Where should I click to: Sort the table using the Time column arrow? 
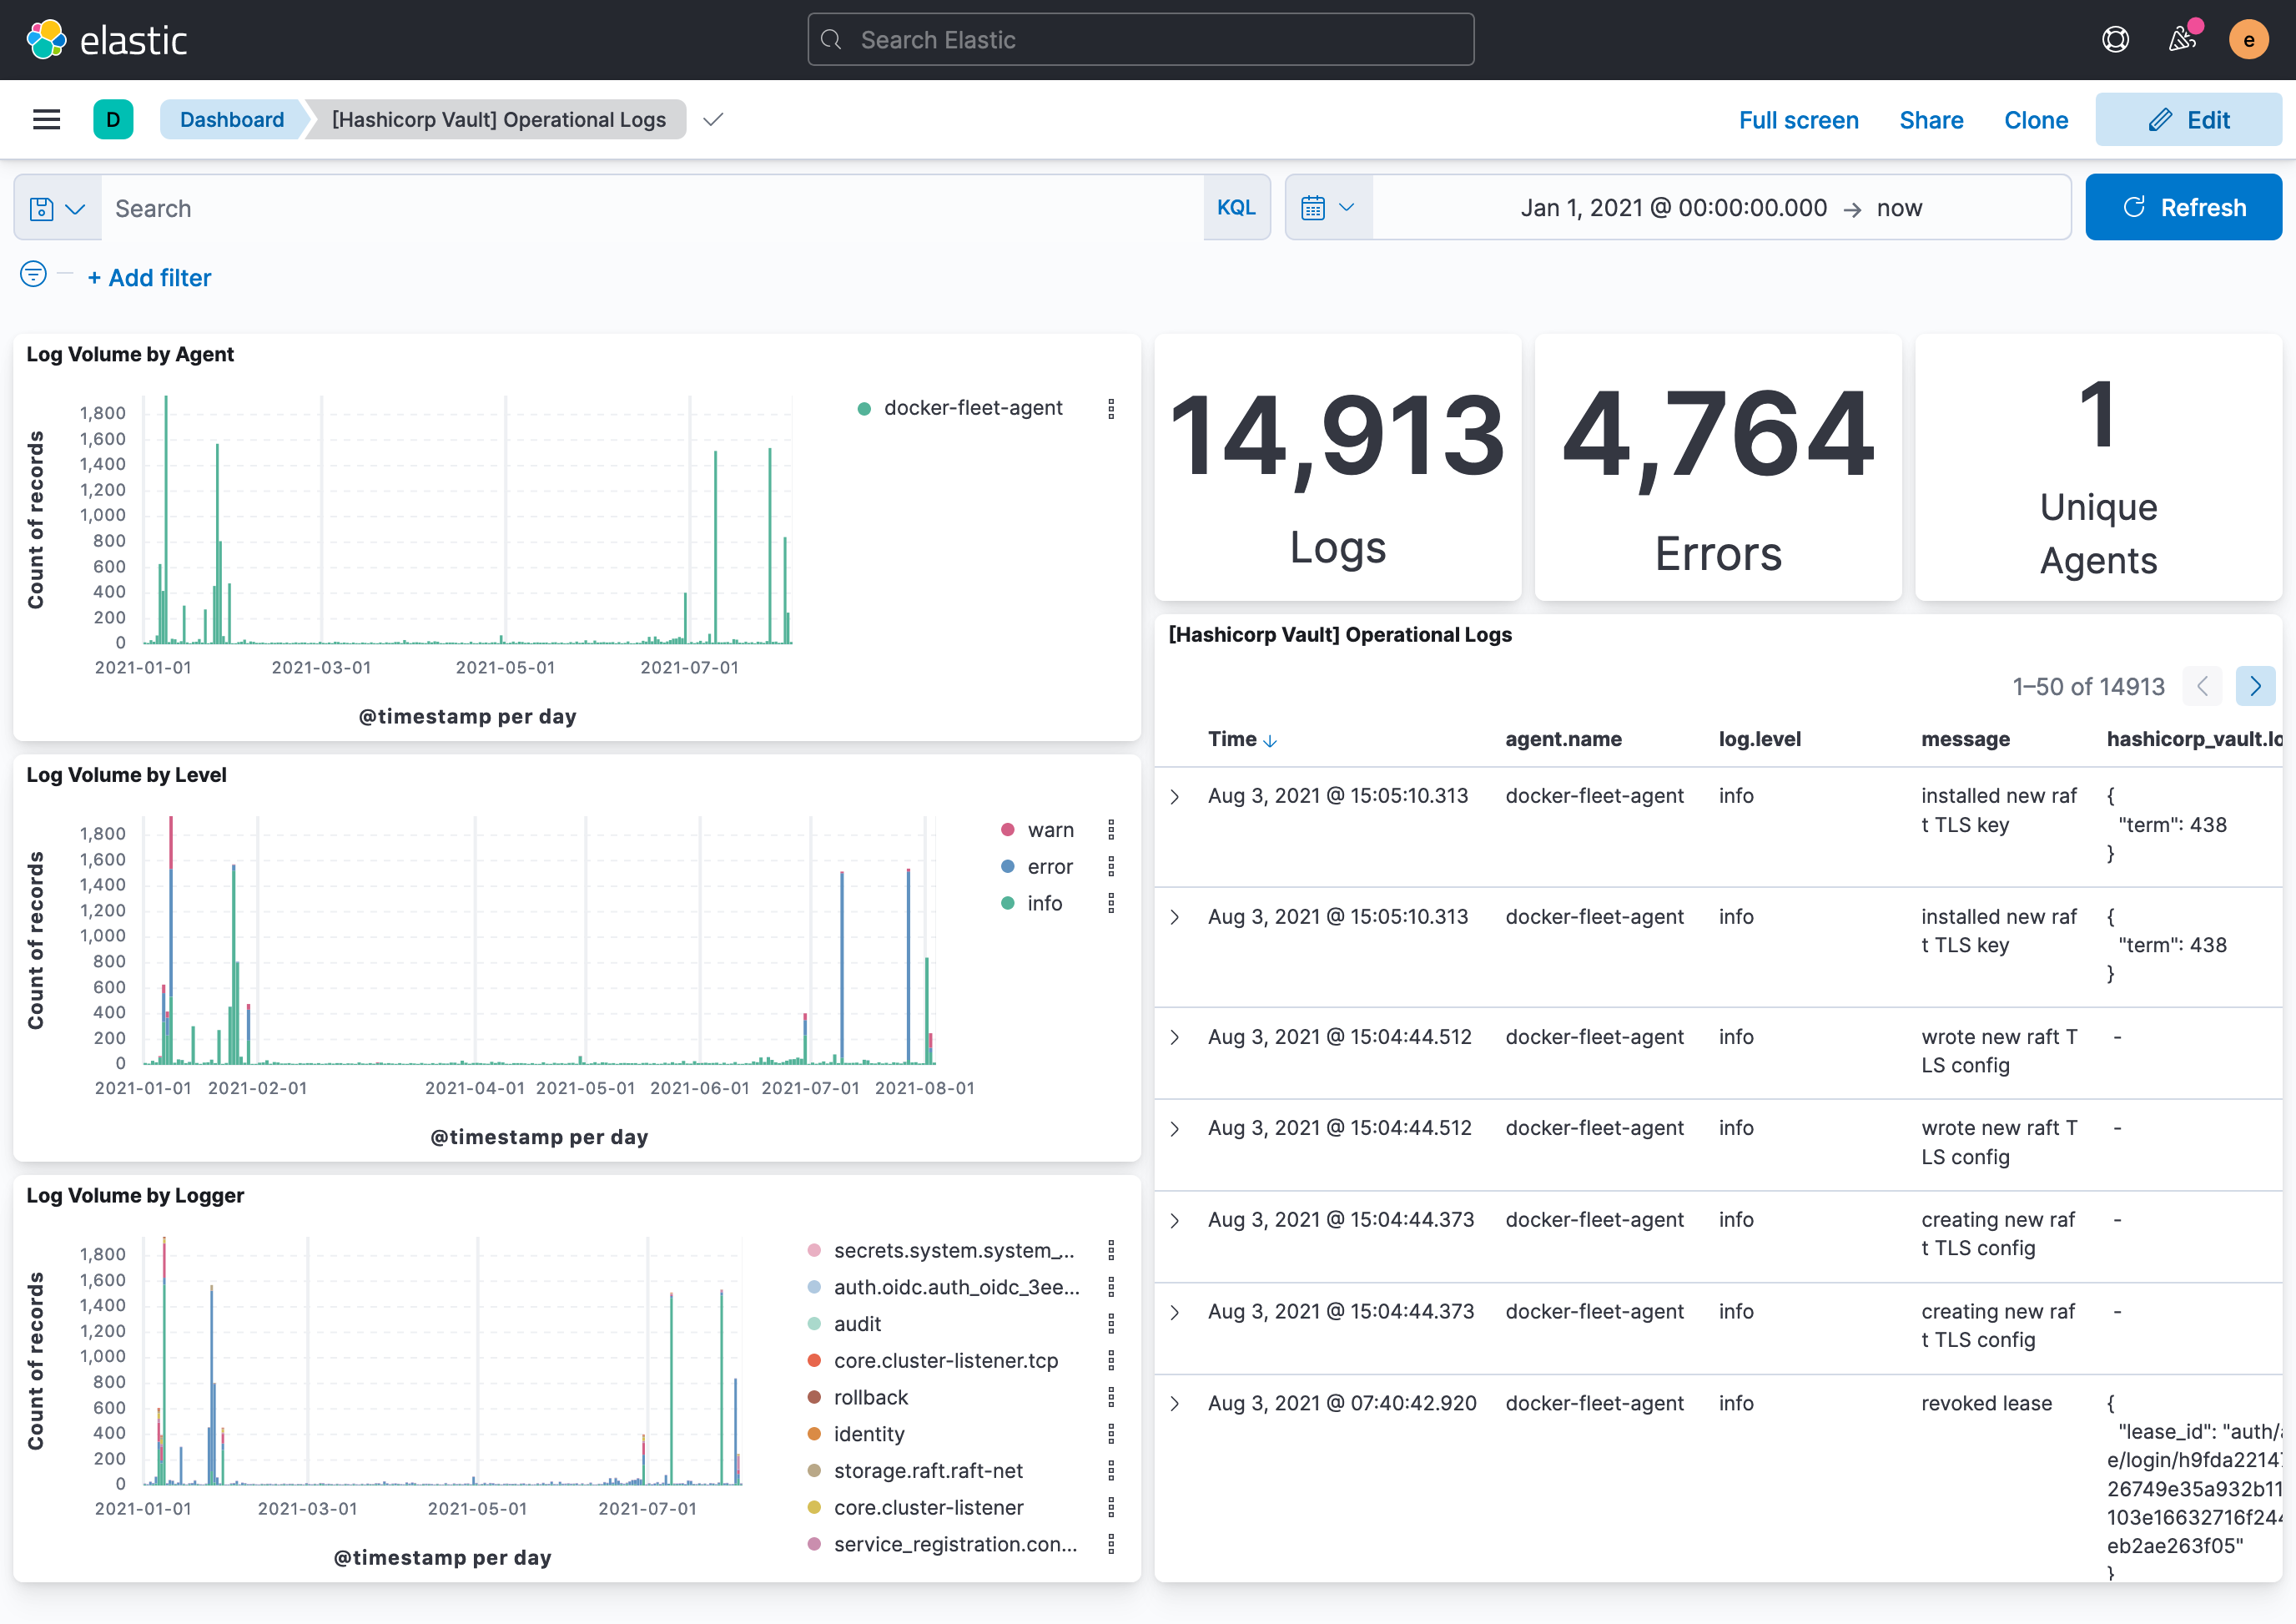1271,741
